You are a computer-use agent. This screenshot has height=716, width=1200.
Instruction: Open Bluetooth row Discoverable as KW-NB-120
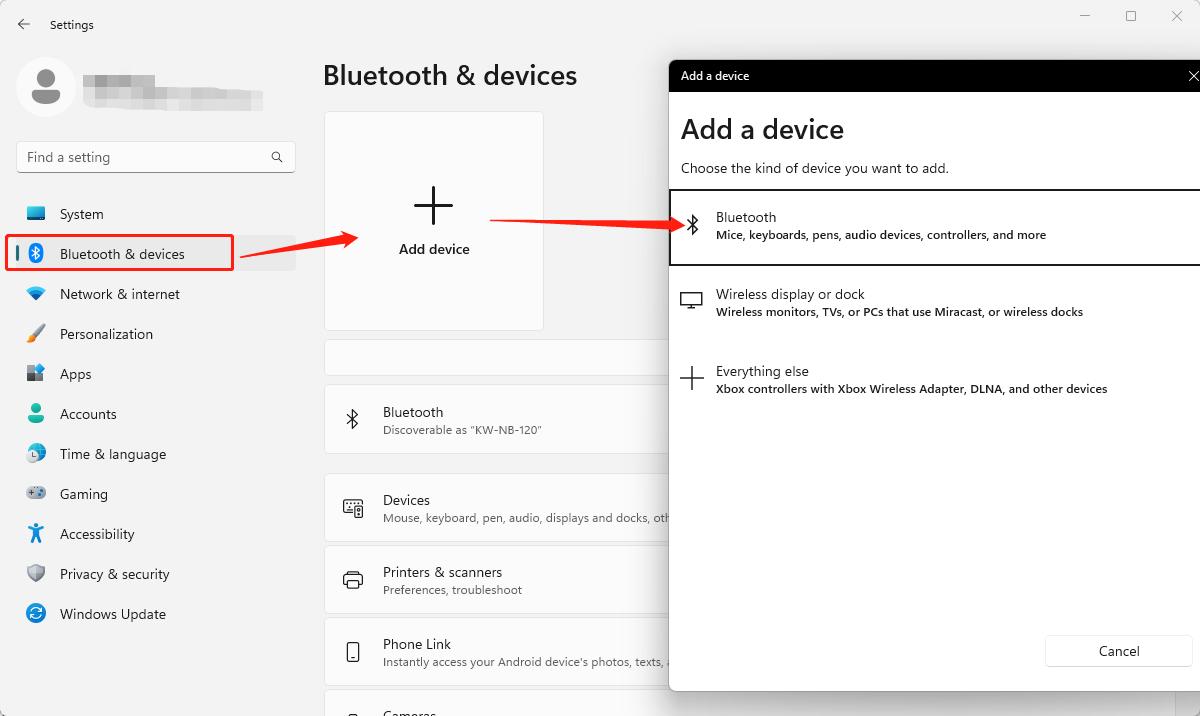[x=497, y=420]
